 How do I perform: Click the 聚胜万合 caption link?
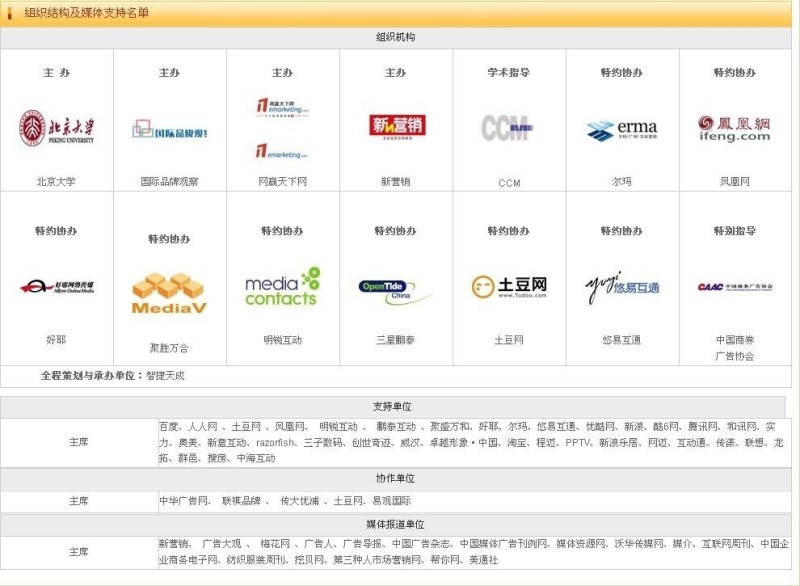(x=169, y=348)
